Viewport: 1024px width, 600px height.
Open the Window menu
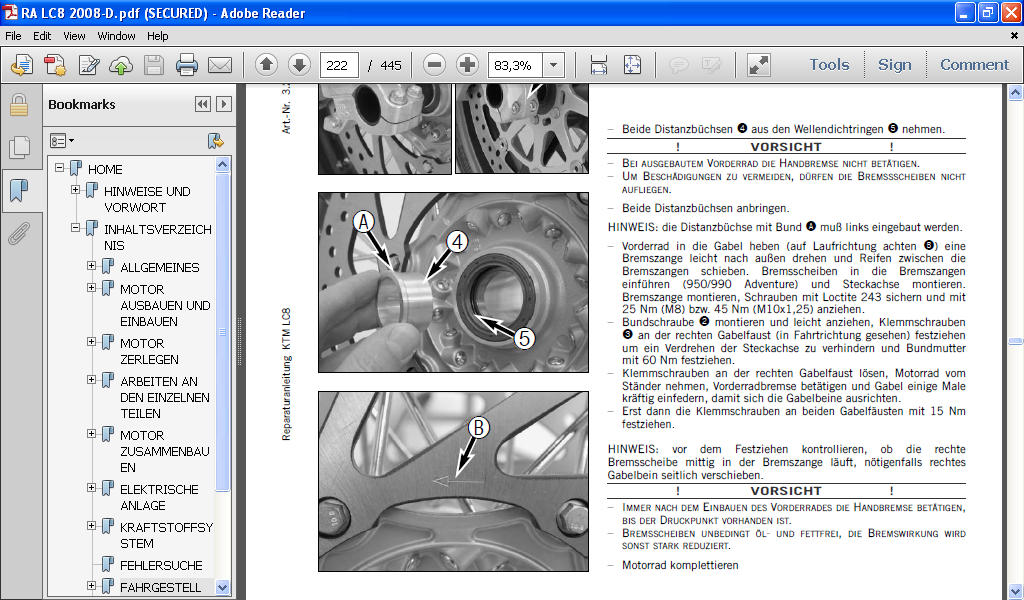(x=116, y=36)
